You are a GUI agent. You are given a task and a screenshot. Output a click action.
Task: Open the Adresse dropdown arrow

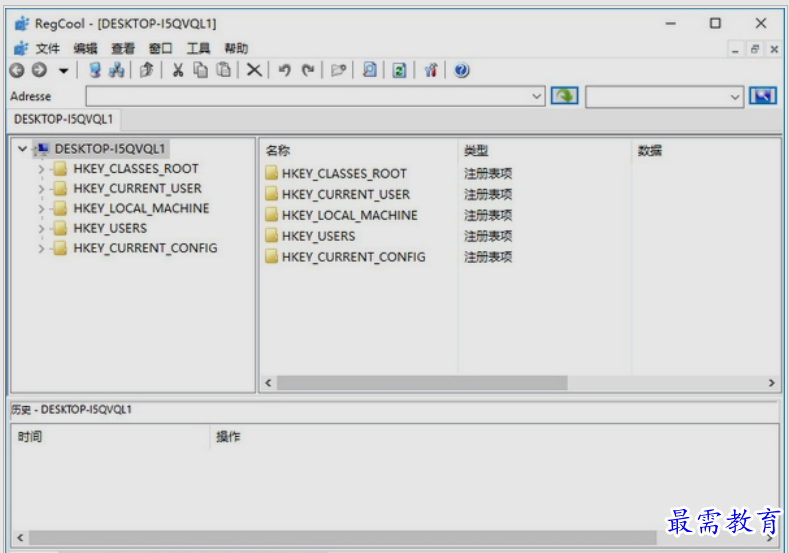click(x=537, y=96)
